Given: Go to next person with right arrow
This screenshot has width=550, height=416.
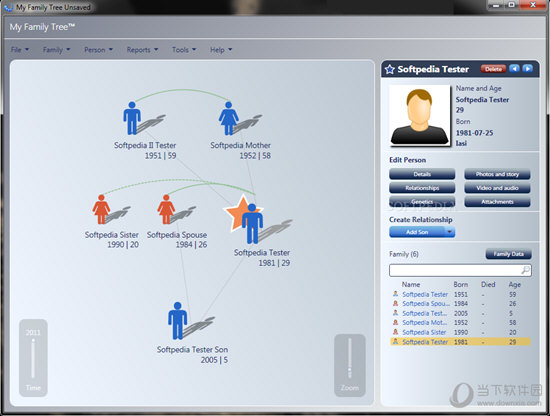Looking at the screenshot, I should click(527, 68).
